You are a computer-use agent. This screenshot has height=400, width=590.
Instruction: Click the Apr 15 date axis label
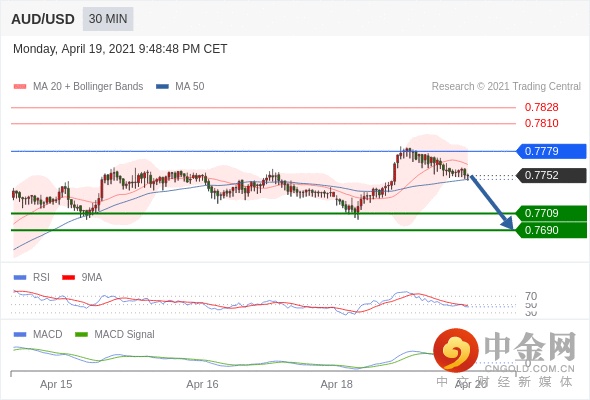(x=56, y=384)
